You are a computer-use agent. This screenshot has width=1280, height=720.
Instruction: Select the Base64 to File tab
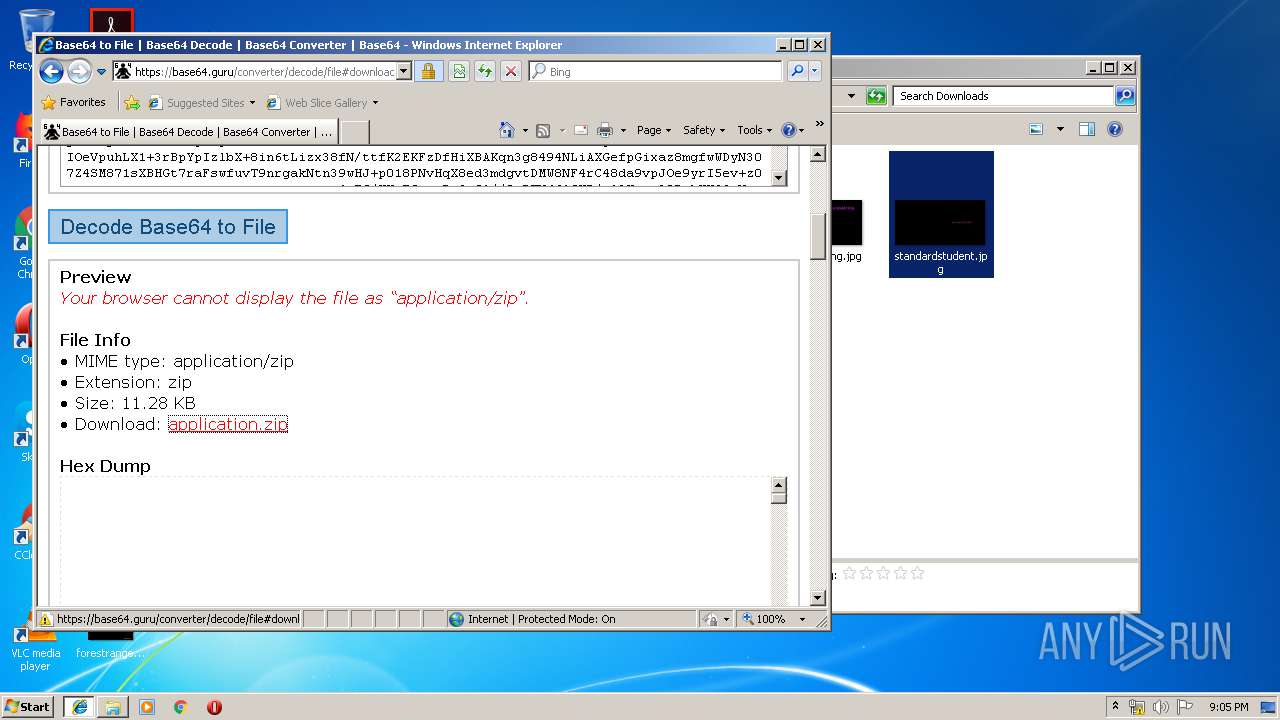(x=188, y=131)
